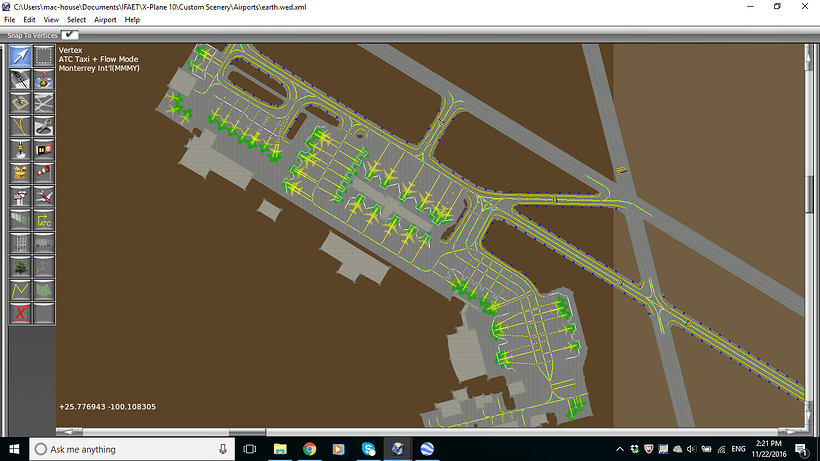Click the coordinates '+25.776943 -100.108305'
The width and height of the screenshot is (820, 461).
click(107, 407)
